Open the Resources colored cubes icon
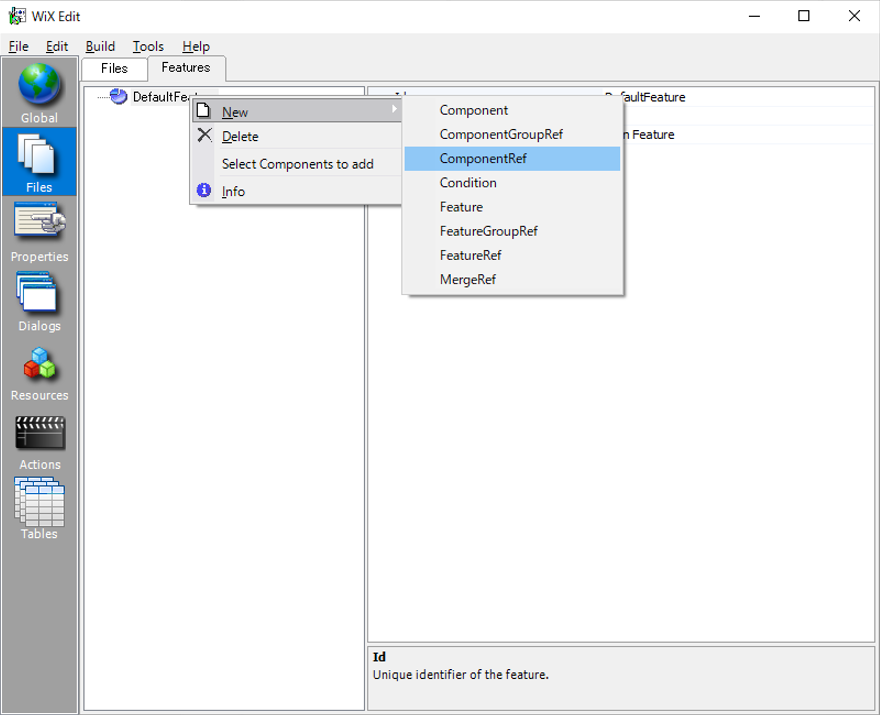The width and height of the screenshot is (880, 715). [x=39, y=363]
